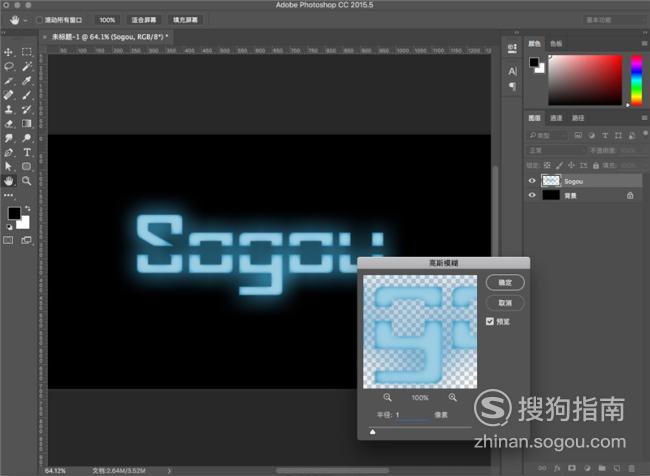This screenshot has width=650, height=476.
Task: Switch to the Swatches tab beside Color
Action: point(556,44)
